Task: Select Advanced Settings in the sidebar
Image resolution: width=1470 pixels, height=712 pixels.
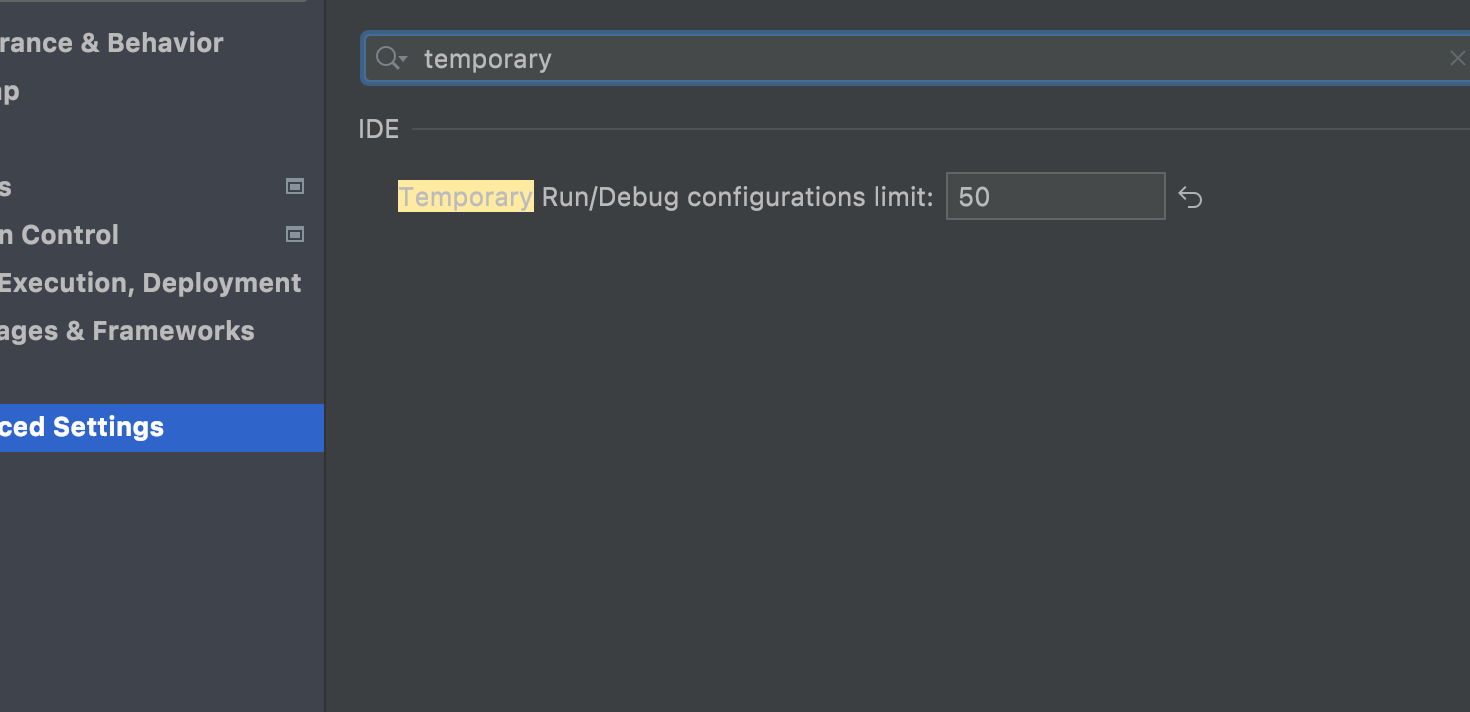Action: pos(82,427)
